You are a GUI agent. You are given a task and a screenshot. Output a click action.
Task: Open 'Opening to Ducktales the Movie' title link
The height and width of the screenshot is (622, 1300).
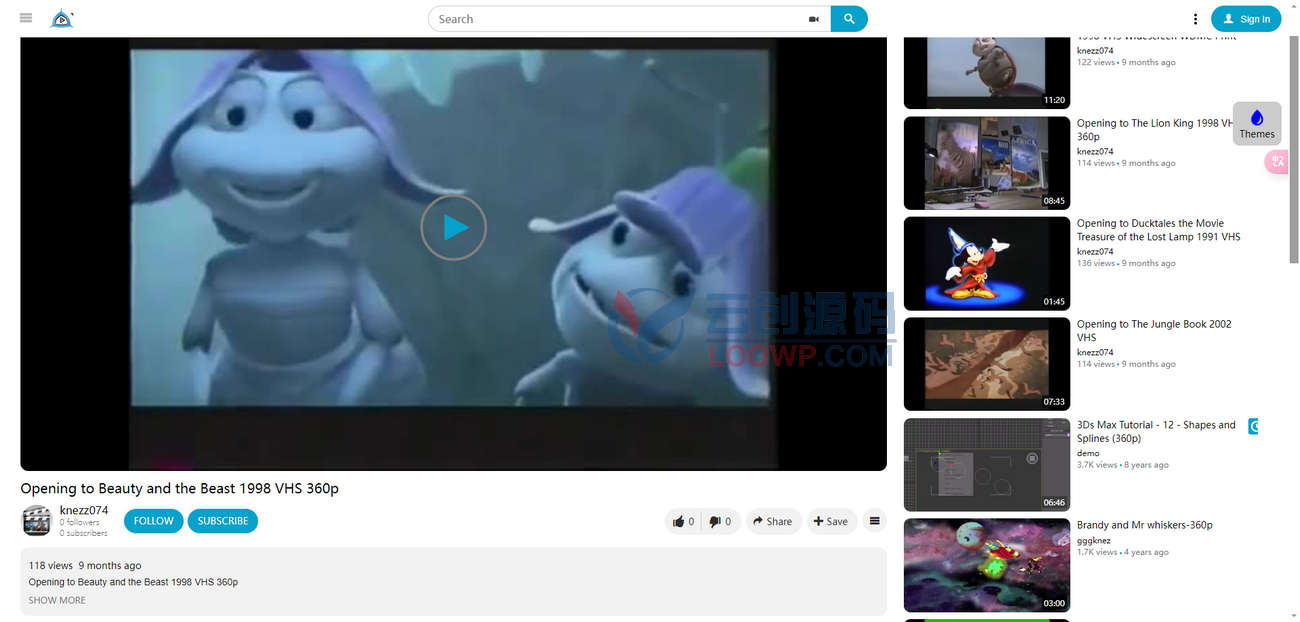click(1158, 230)
